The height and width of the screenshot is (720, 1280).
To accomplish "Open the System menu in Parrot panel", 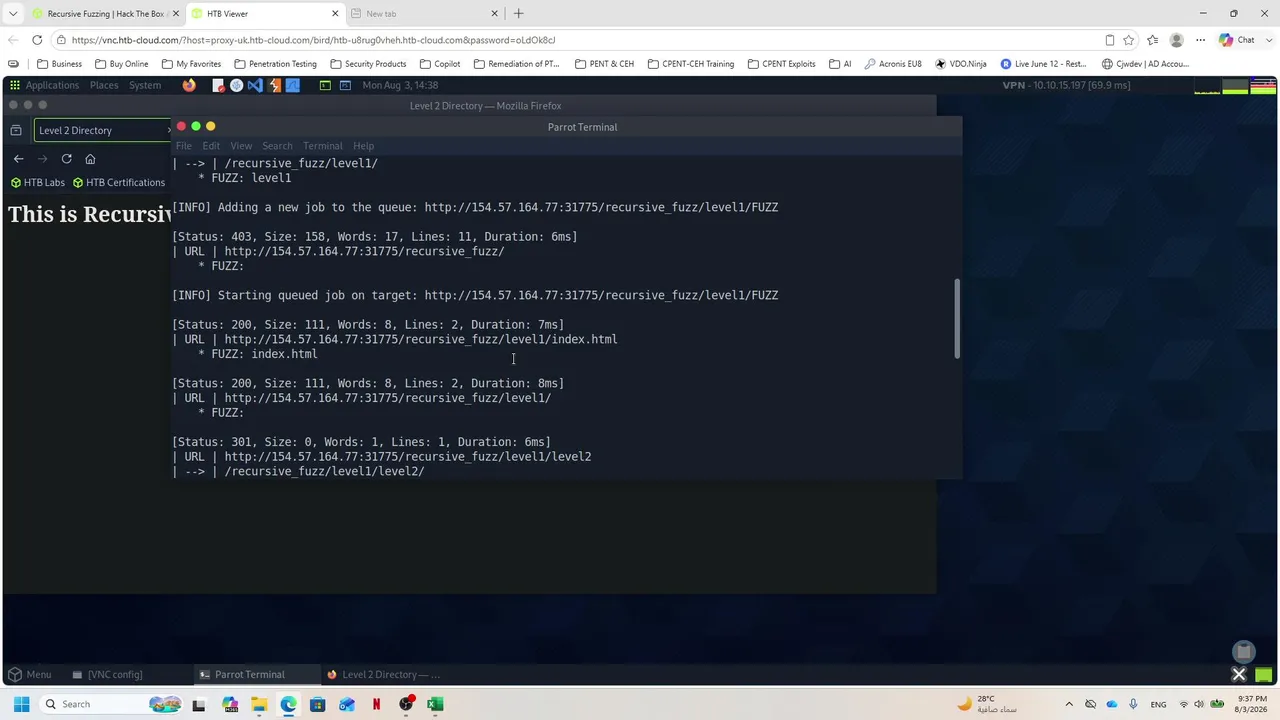I will point(145,85).
